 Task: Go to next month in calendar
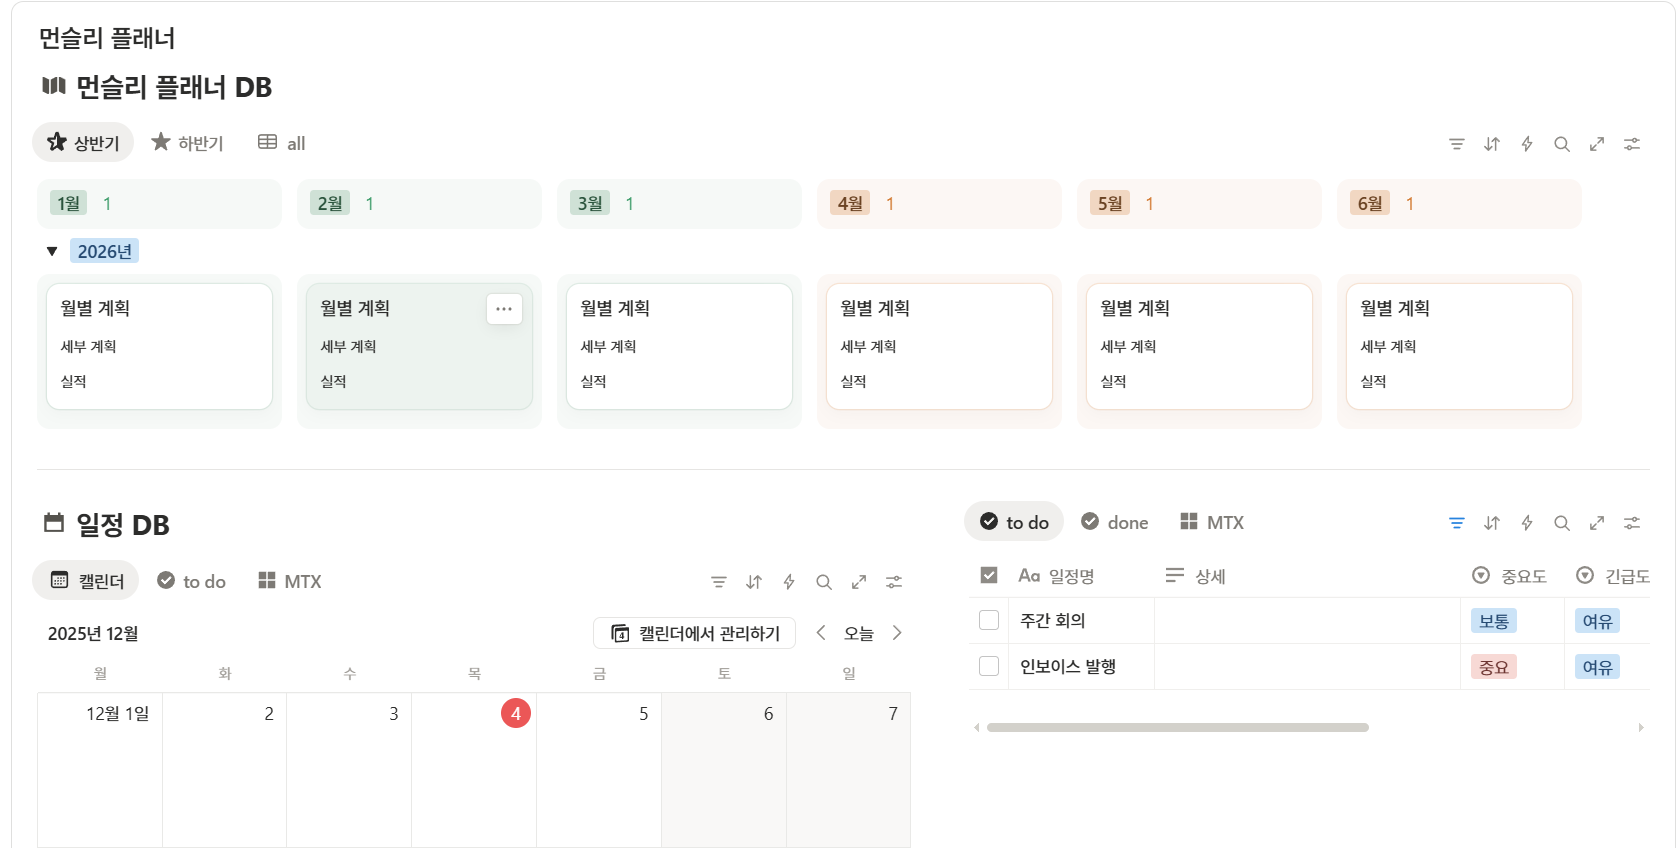(x=897, y=633)
